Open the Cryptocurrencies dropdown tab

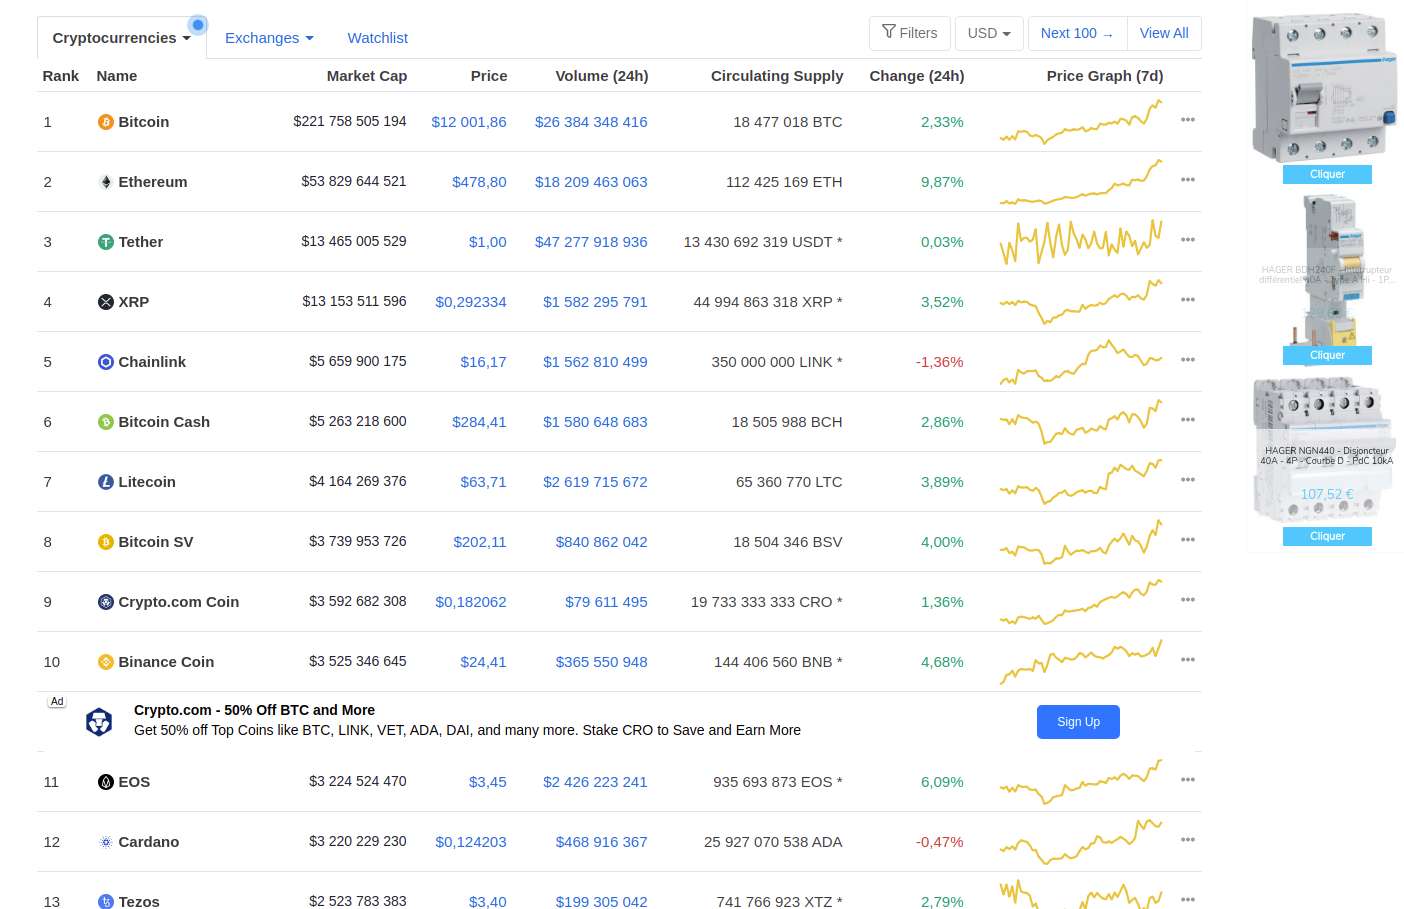tap(122, 38)
